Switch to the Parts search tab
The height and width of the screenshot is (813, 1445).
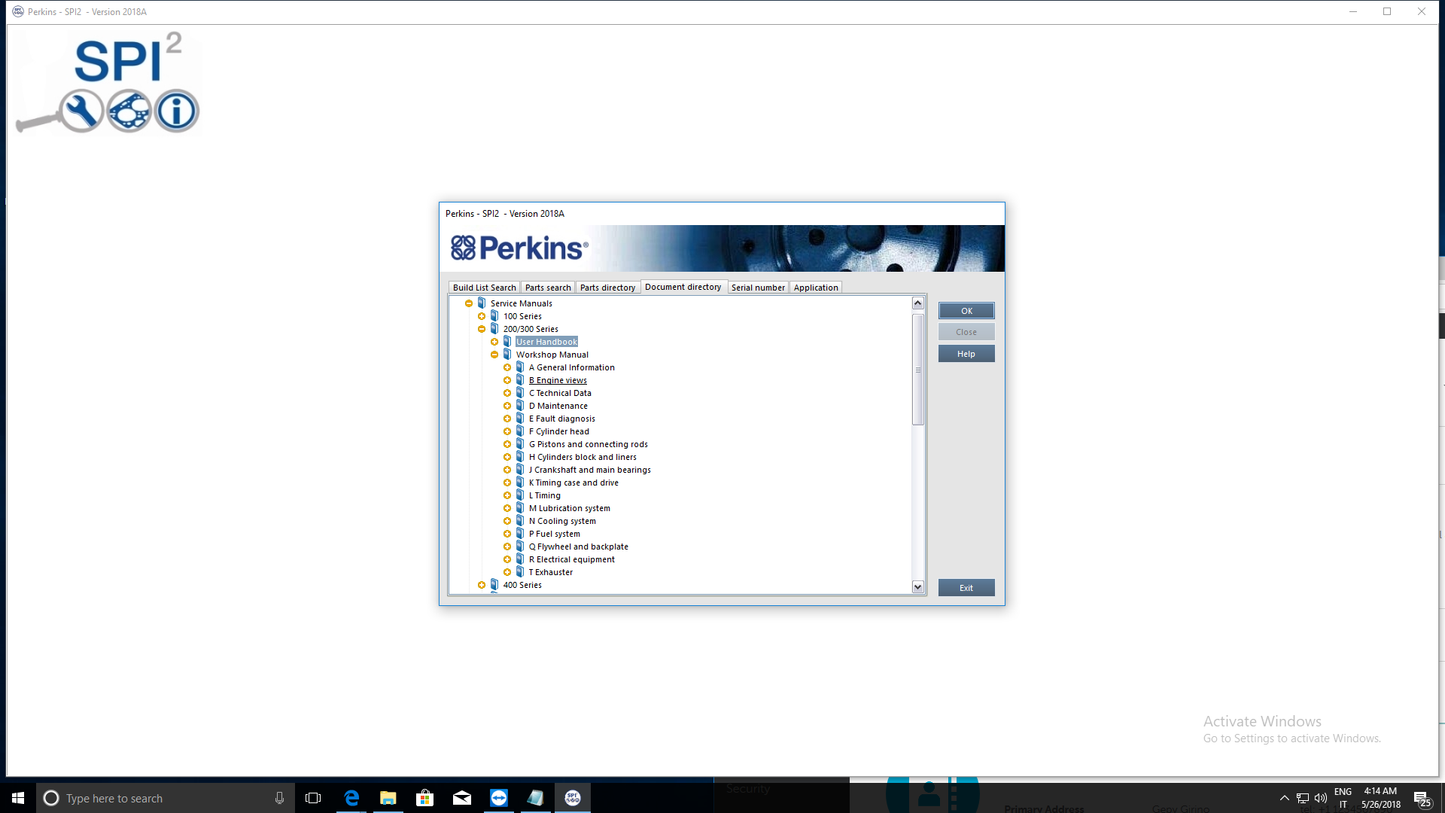coord(547,287)
